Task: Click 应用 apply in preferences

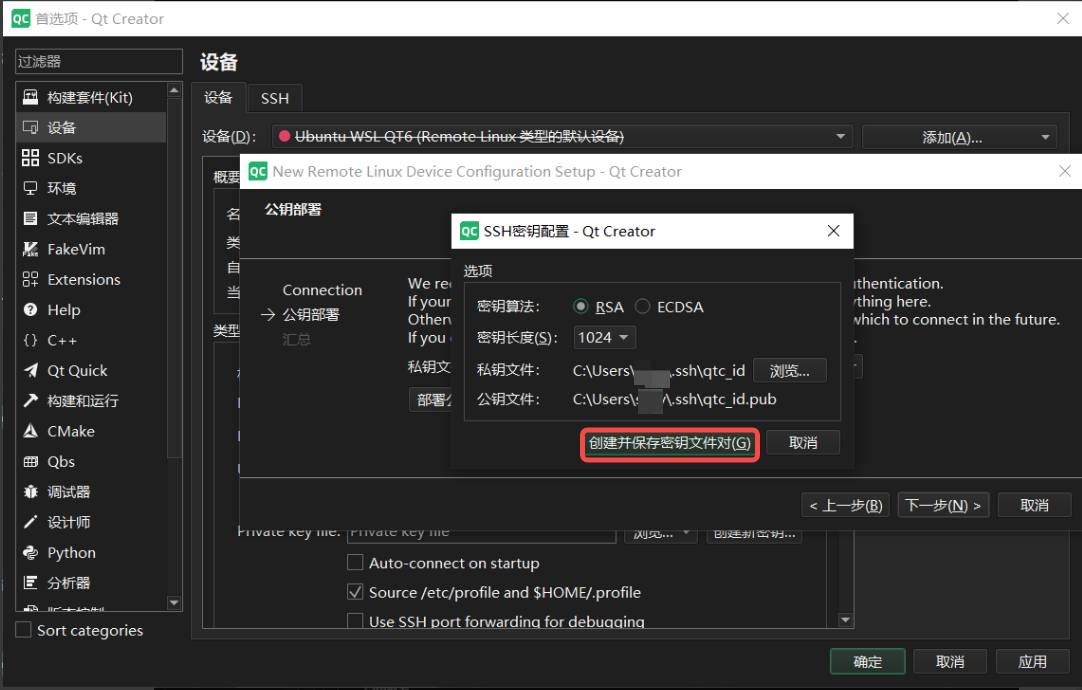Action: 1033,662
